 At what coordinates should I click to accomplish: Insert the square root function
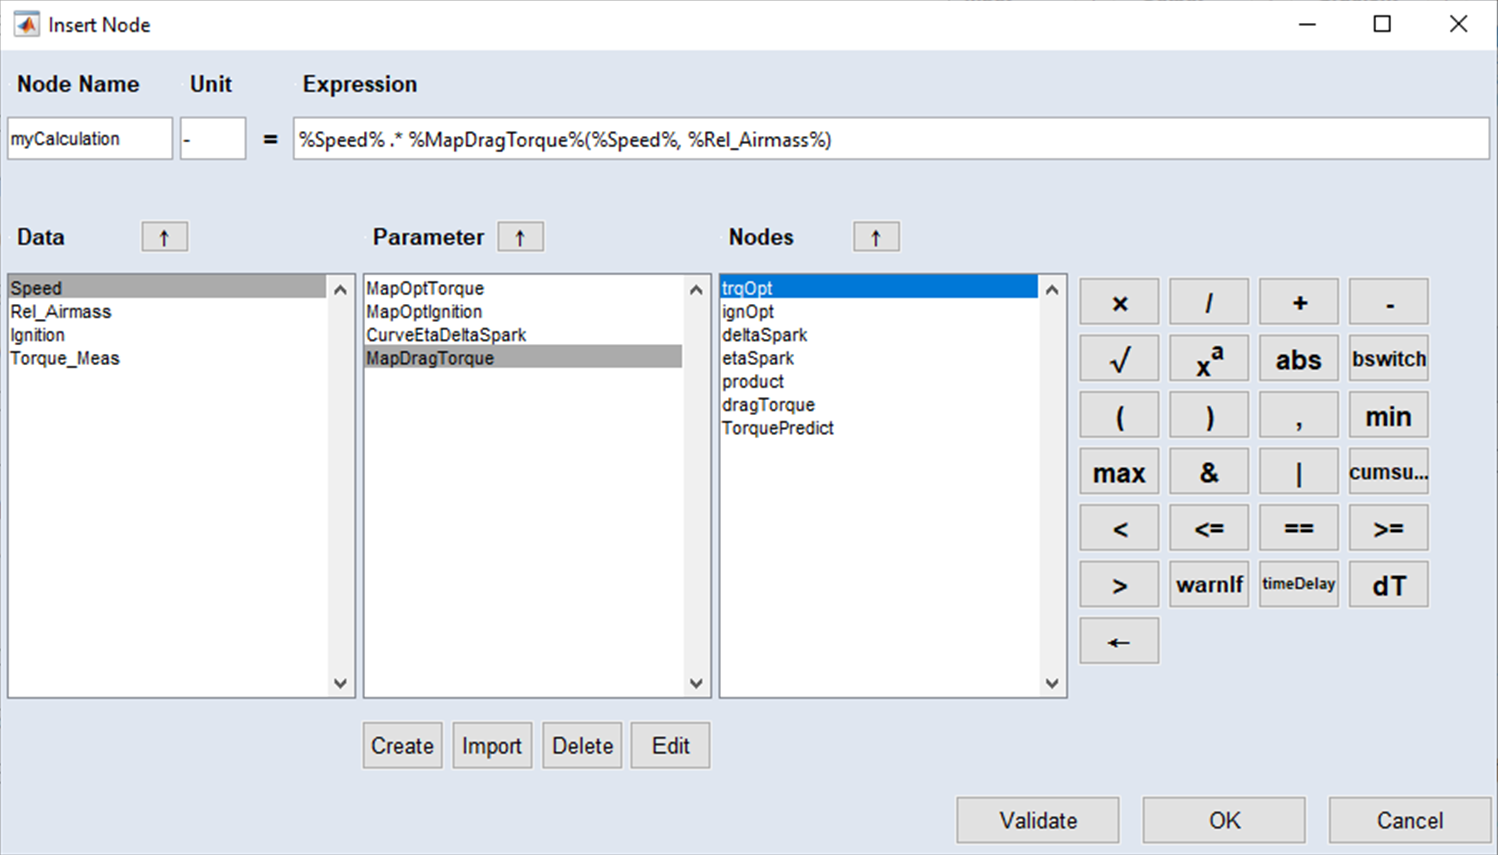(x=1119, y=359)
